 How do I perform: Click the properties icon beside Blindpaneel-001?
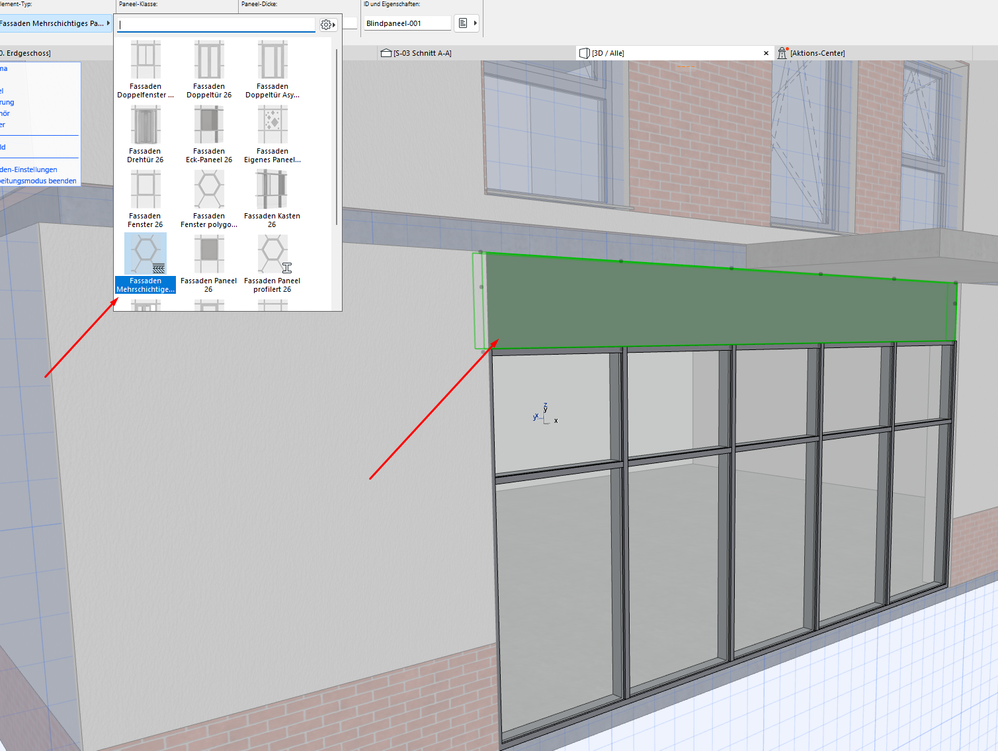[x=462, y=22]
